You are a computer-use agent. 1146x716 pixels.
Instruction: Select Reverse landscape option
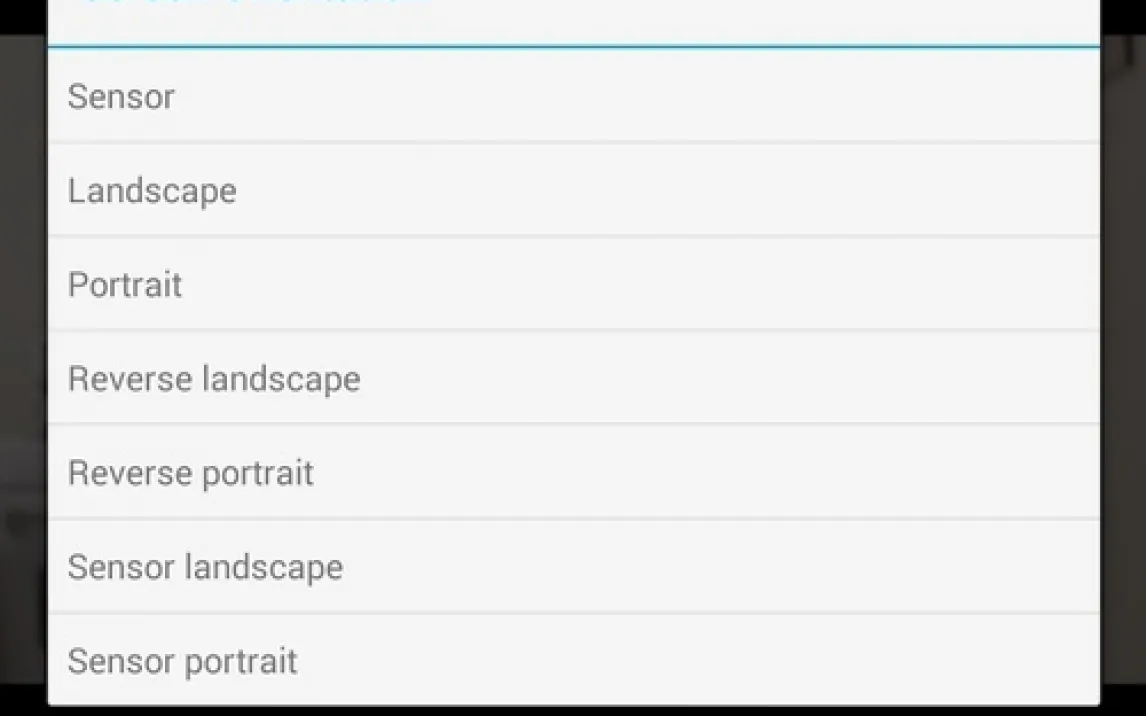573,378
